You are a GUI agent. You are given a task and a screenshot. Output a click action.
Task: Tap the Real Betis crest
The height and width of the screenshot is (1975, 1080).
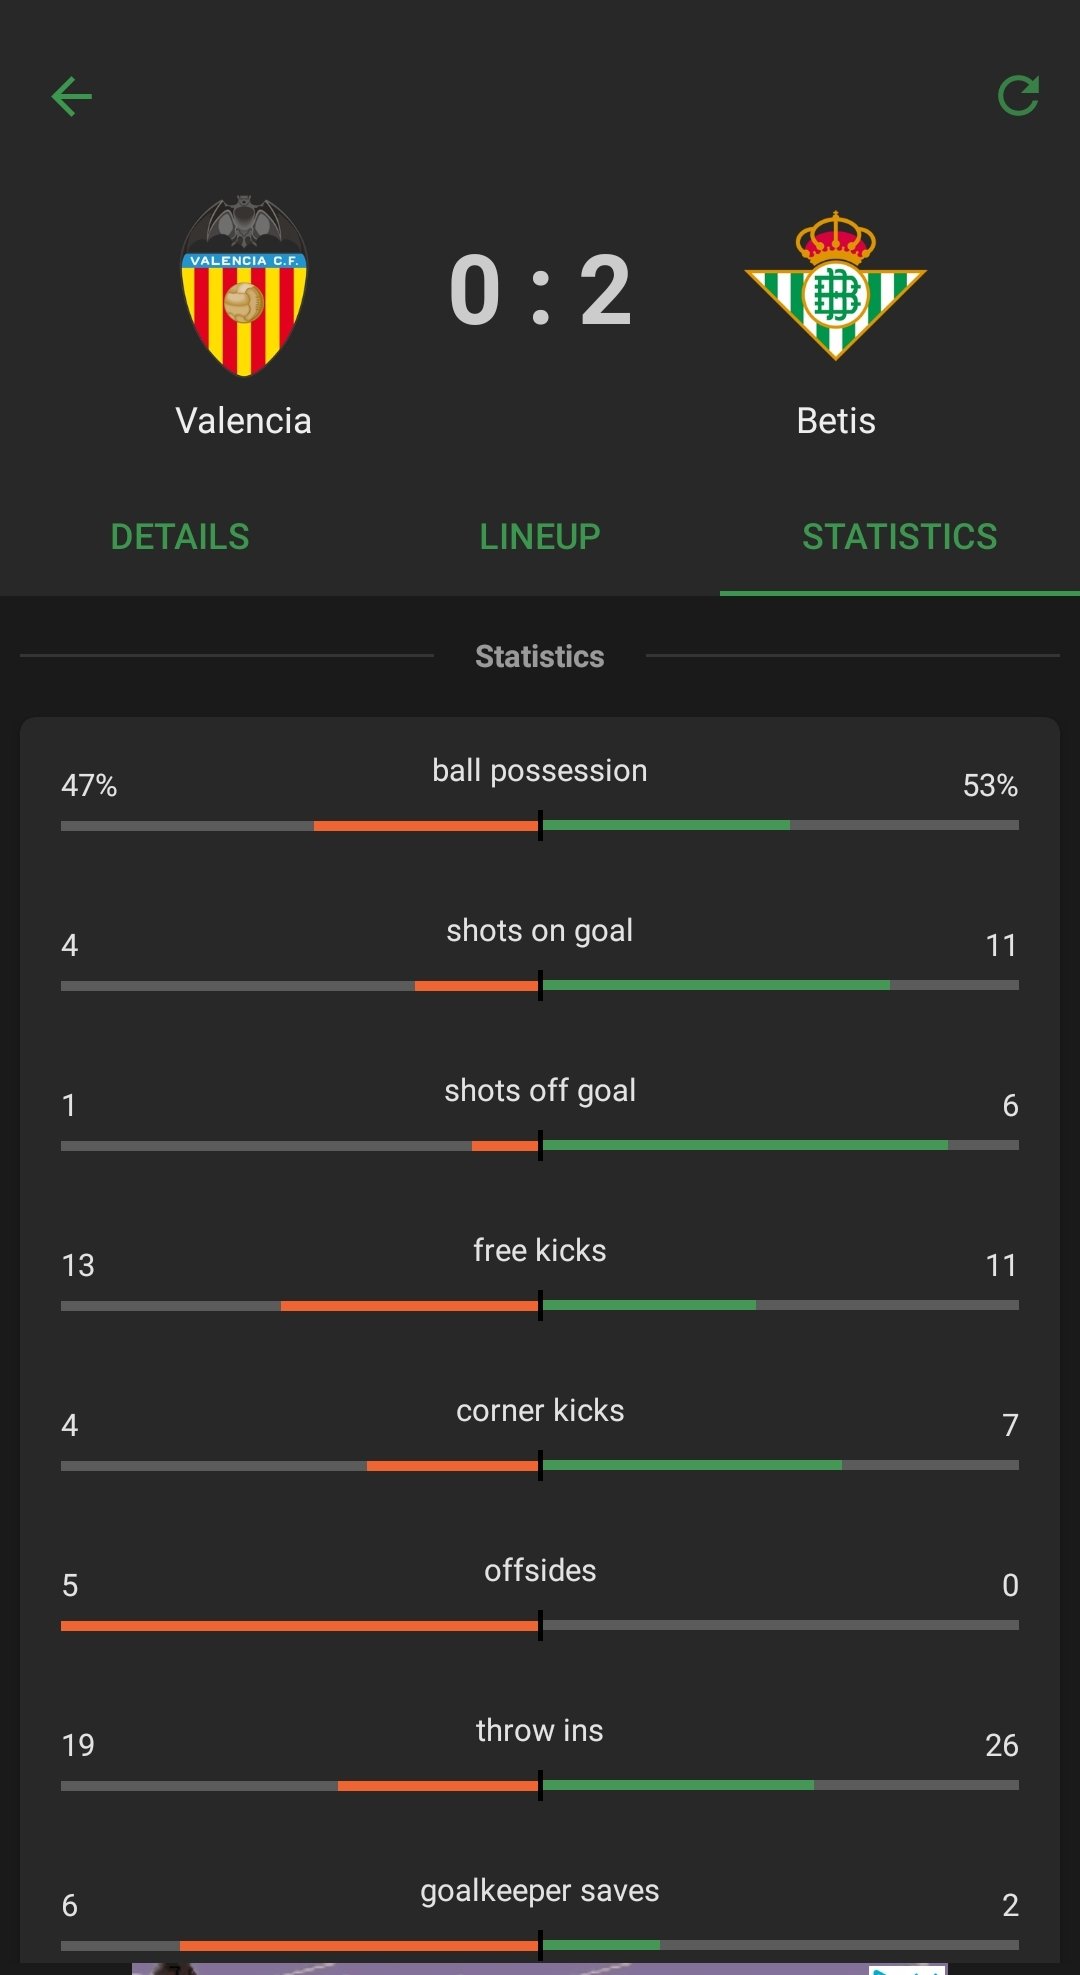836,286
